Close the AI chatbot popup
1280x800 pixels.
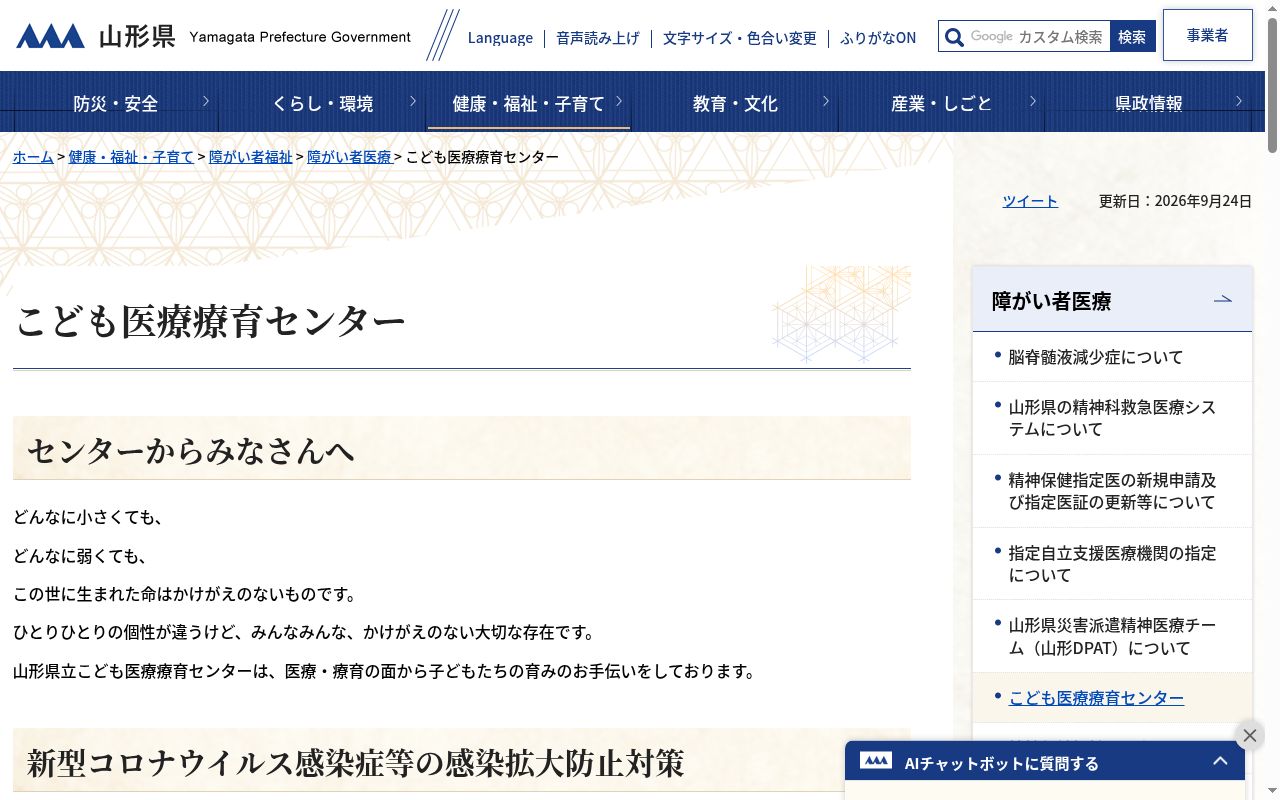[1249, 736]
